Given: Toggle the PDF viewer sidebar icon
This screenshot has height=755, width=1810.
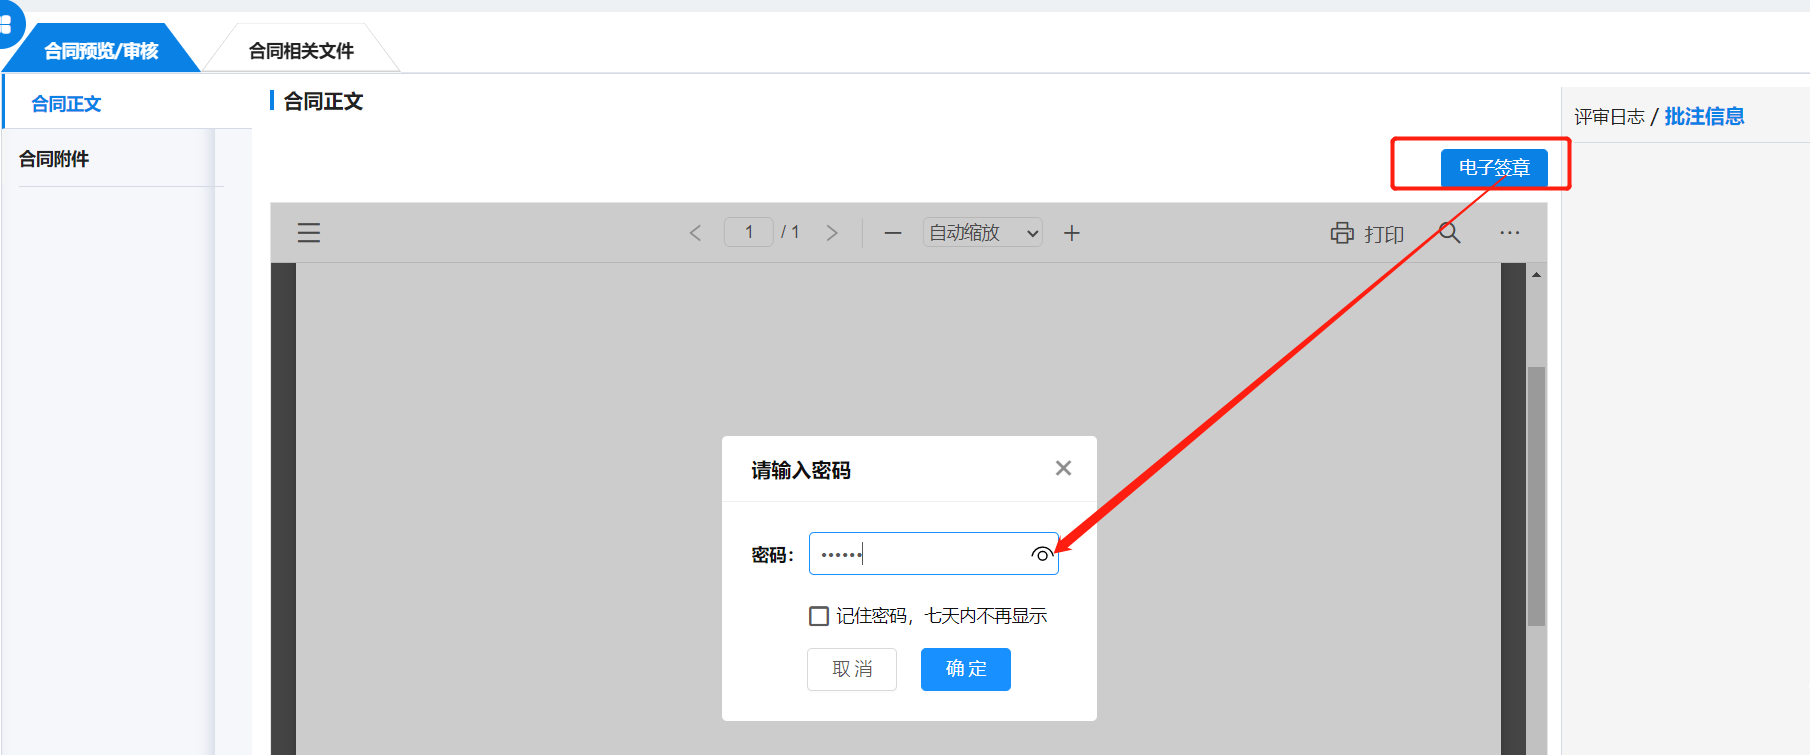Looking at the screenshot, I should click(x=309, y=233).
